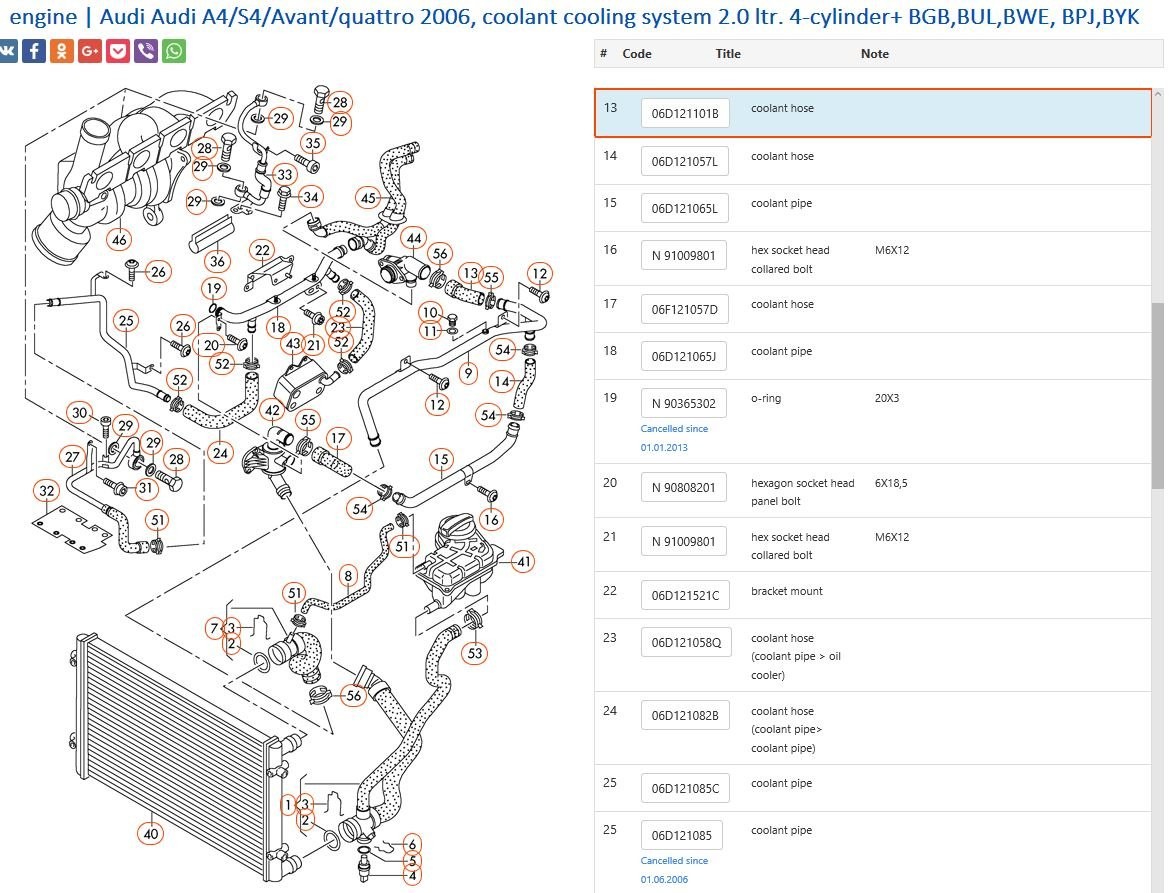This screenshot has width=1174, height=893.
Task: Click '6X18,5' note in row 20
Action: point(891,484)
